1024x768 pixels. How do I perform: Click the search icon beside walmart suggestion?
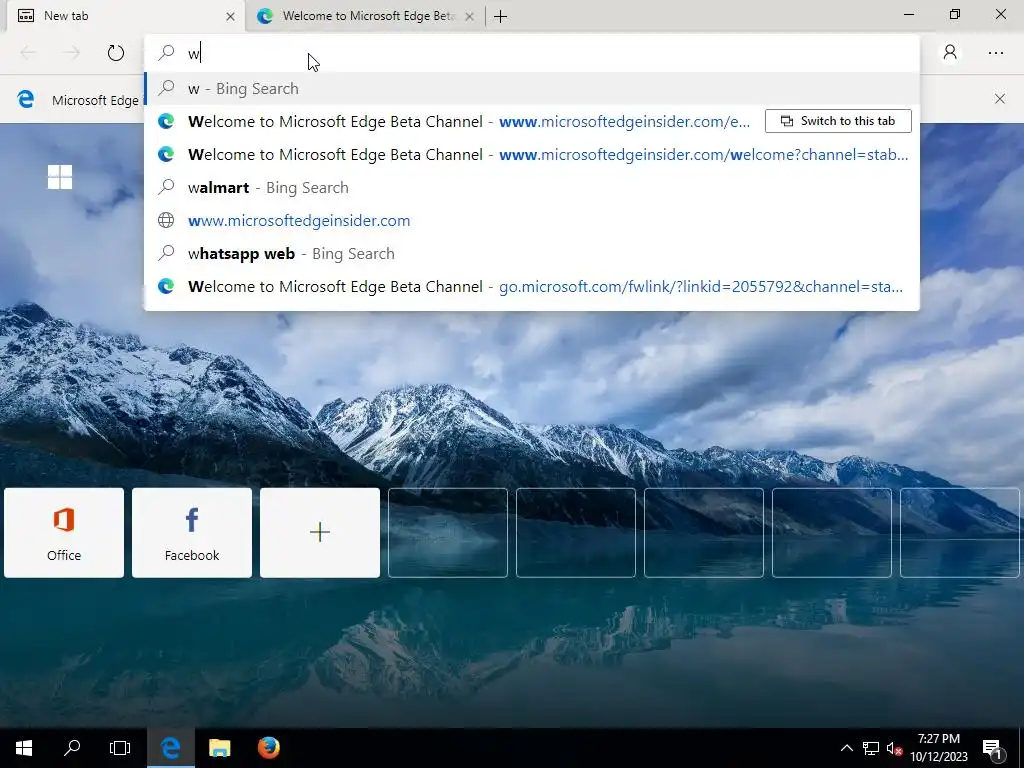(x=167, y=187)
